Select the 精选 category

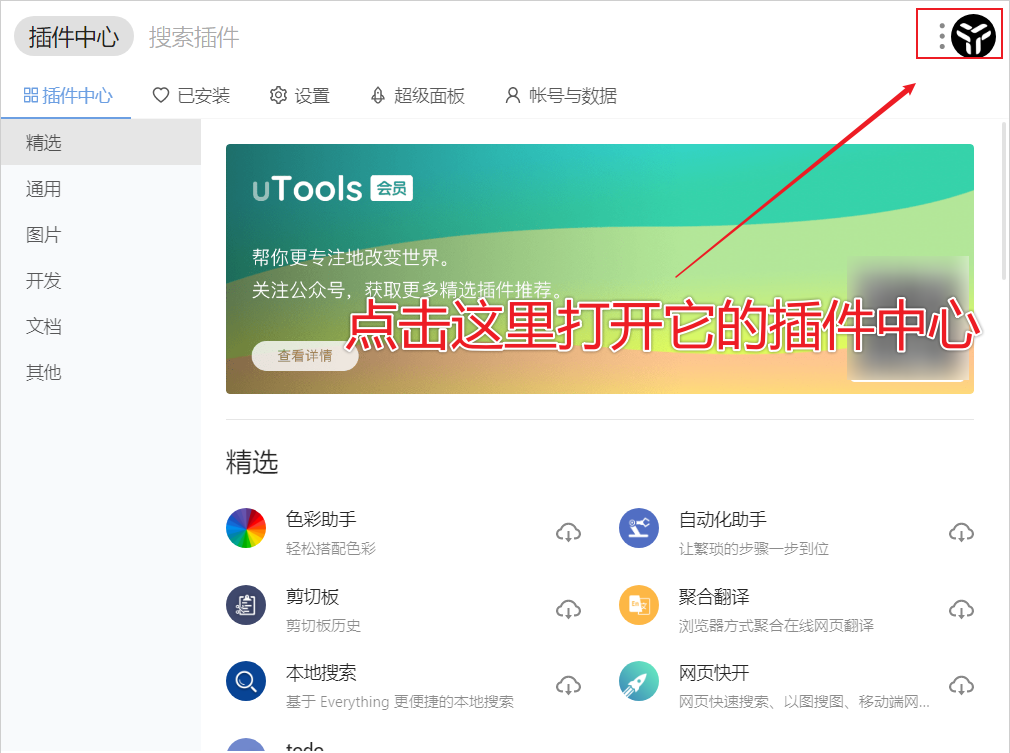point(101,142)
